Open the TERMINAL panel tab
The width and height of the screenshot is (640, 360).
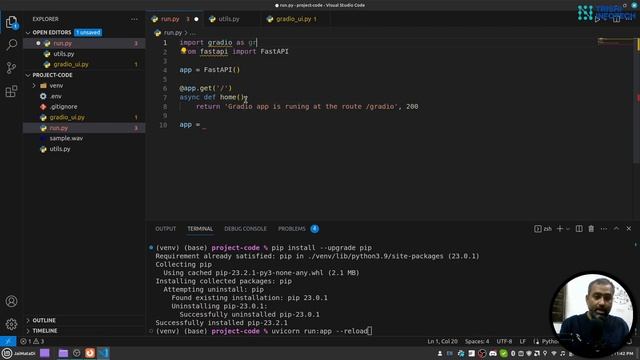point(200,229)
